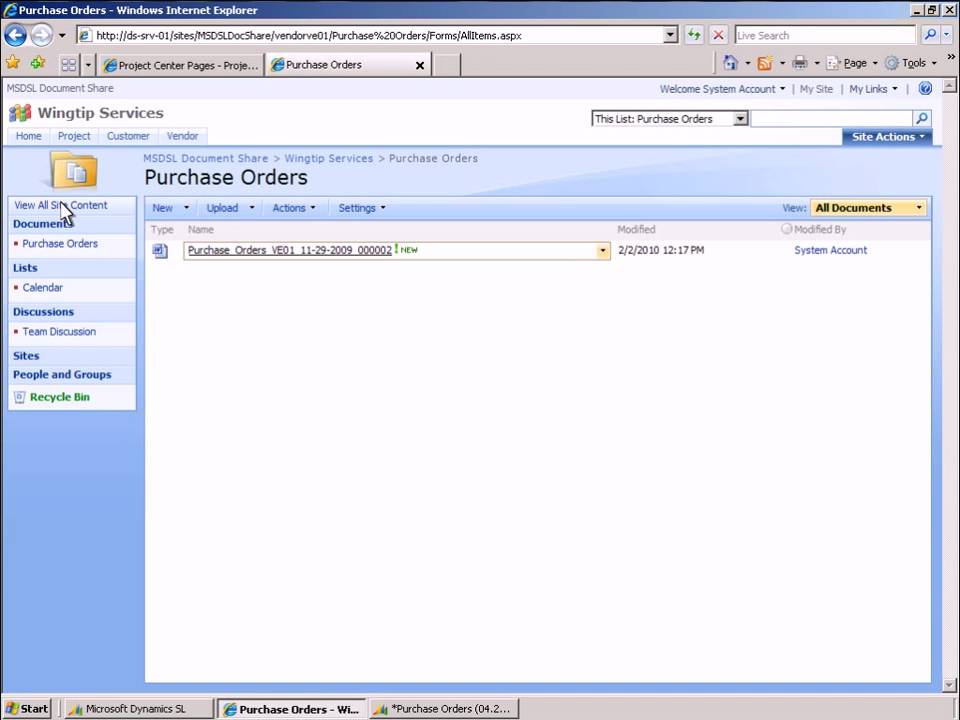Click the Print icon in command bar

click(800, 63)
